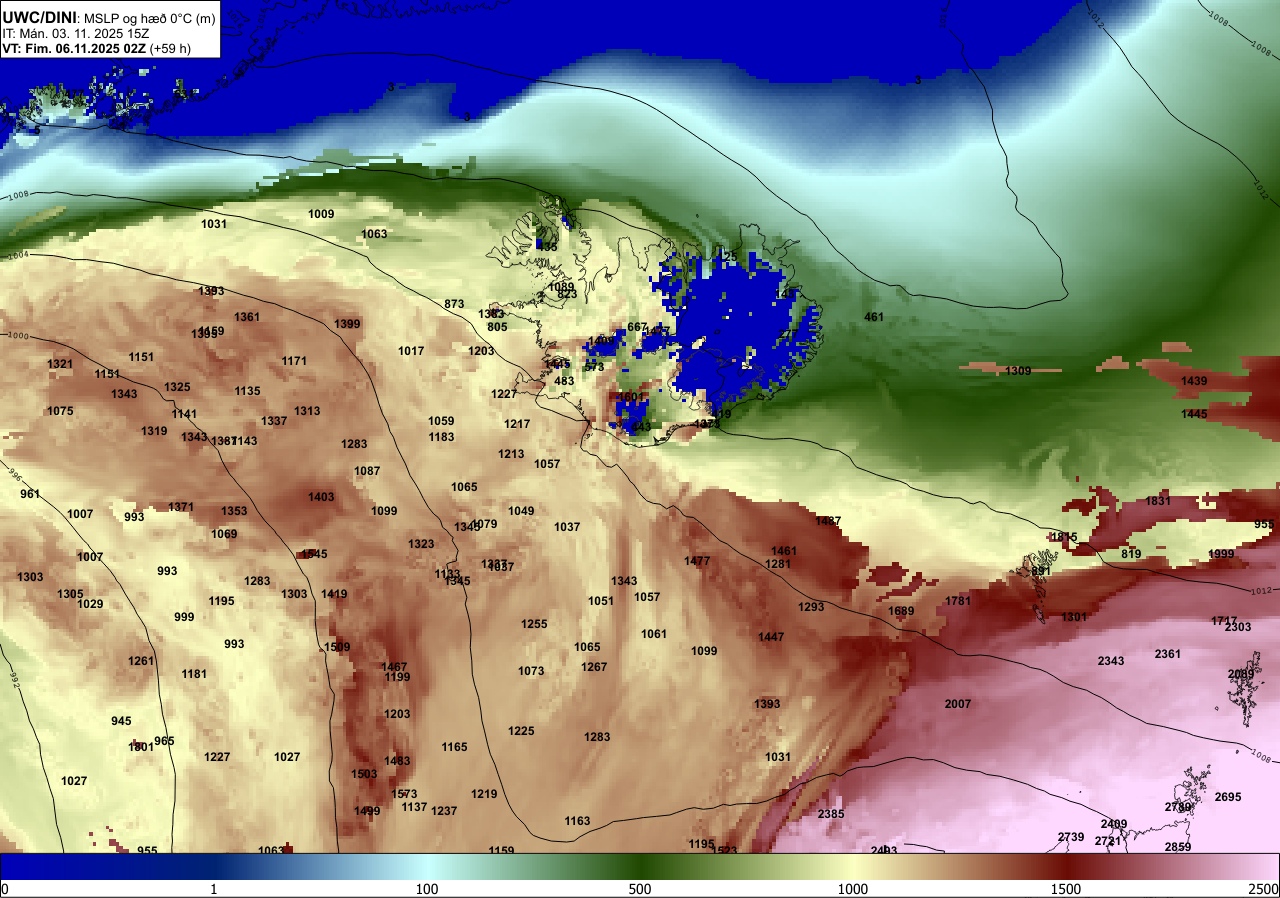Click the map value "461"
1280x898 pixels.
pyautogui.click(x=874, y=317)
